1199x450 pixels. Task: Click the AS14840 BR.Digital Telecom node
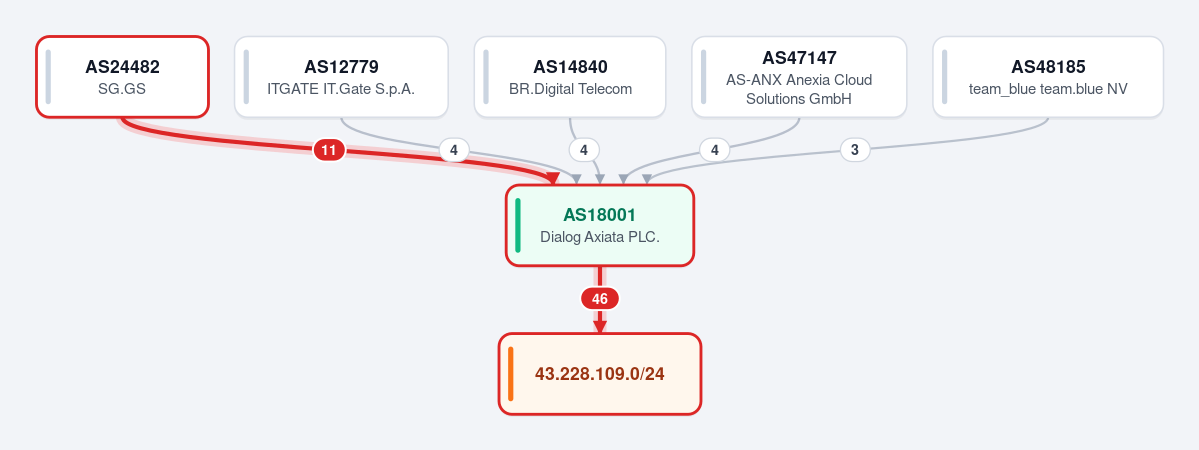pyautogui.click(x=570, y=77)
